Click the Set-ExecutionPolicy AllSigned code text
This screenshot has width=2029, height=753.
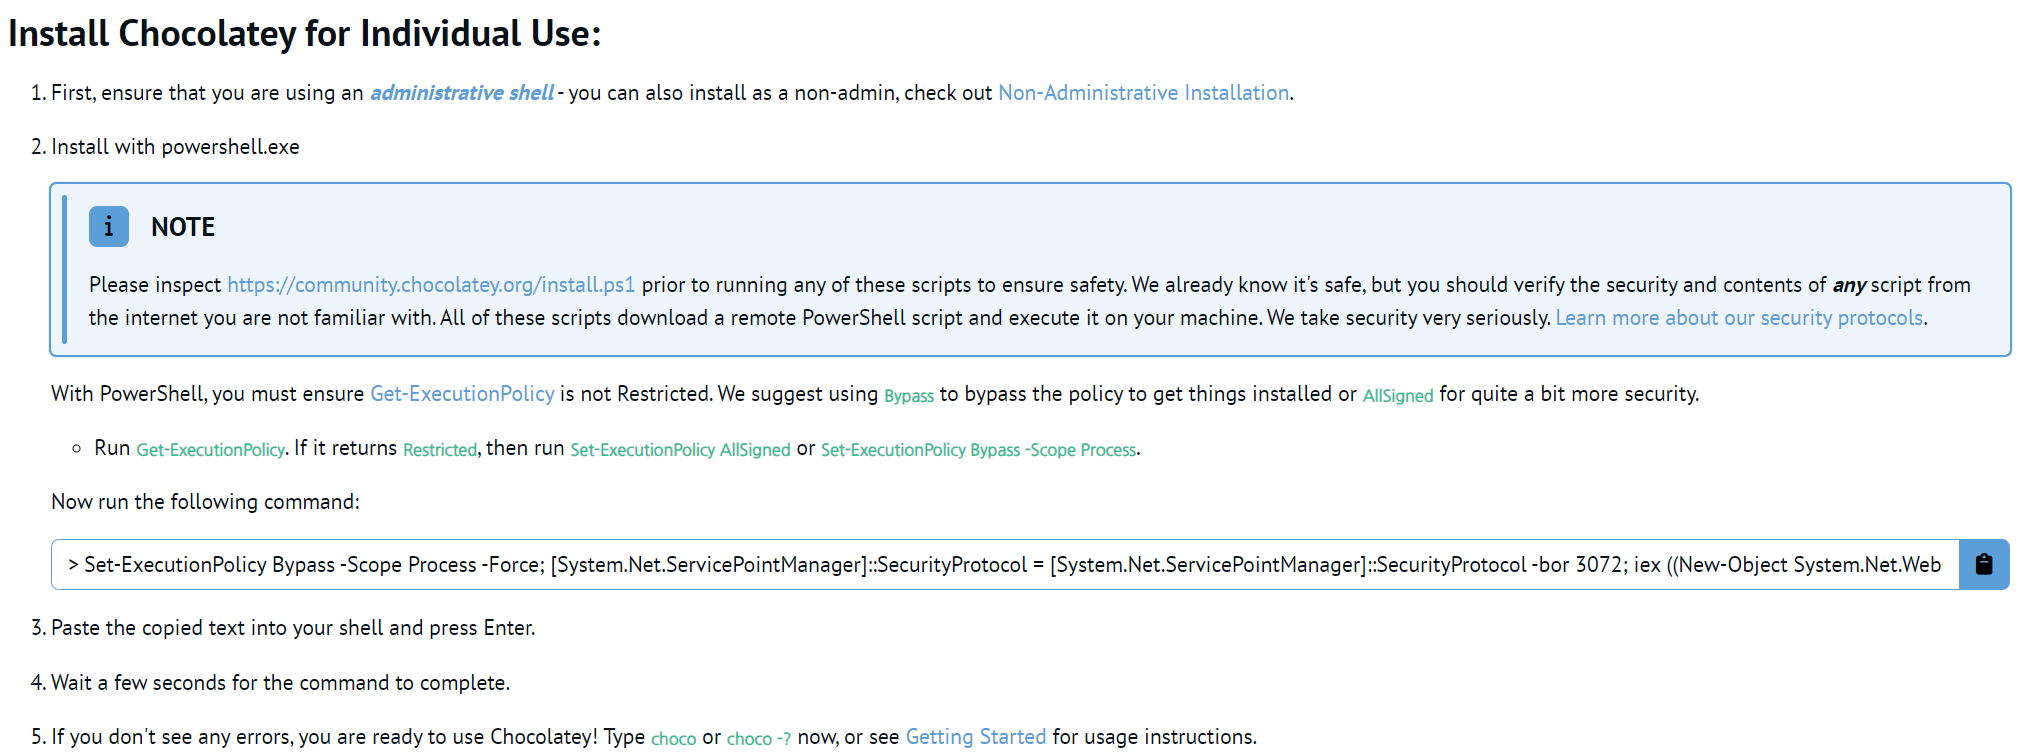point(680,450)
